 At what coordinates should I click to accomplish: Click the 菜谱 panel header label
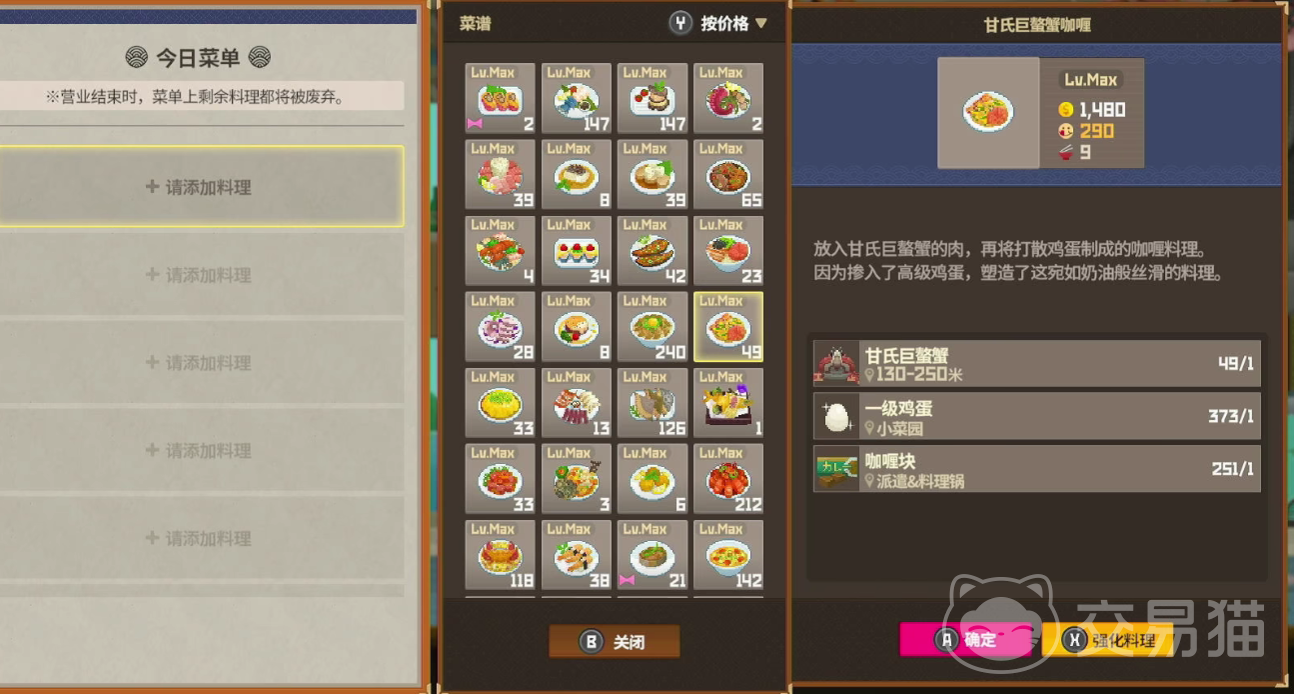[x=475, y=24]
